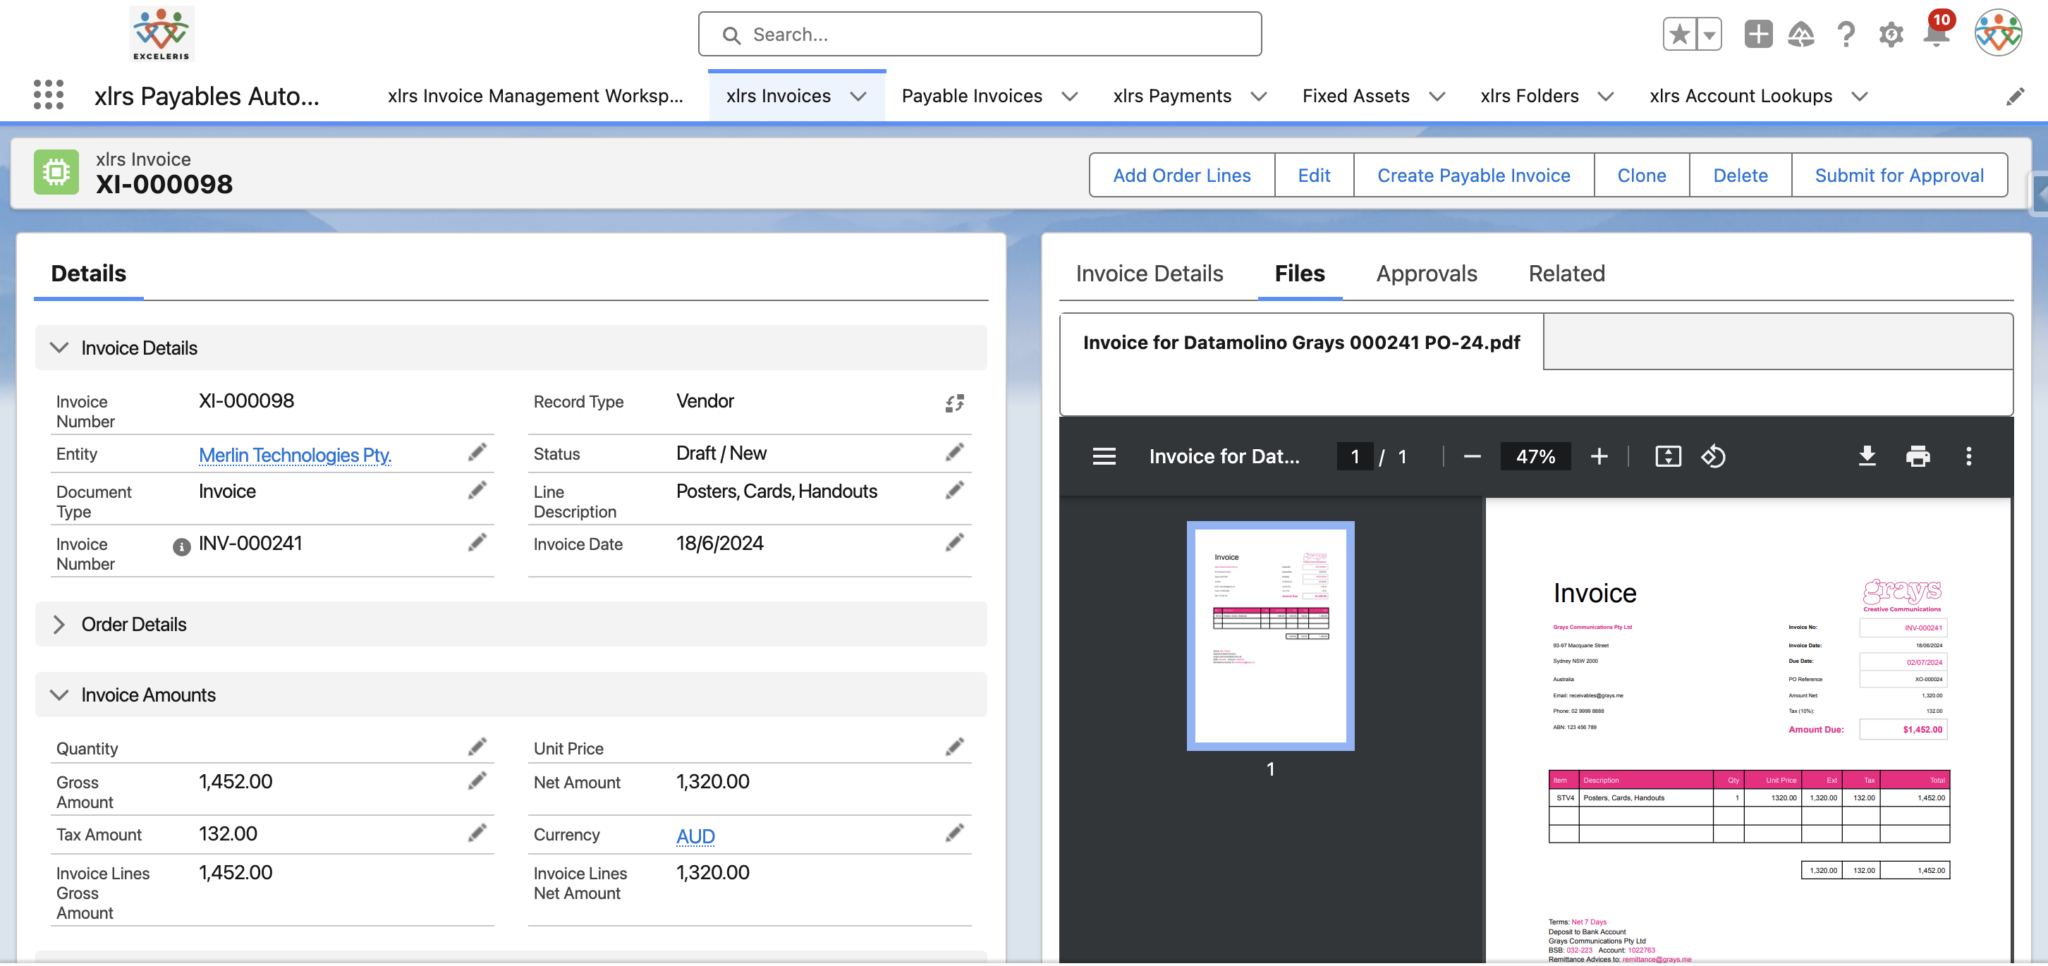This screenshot has width=2048, height=966.
Task: Open the global actions plus icon
Action: coord(1758,34)
